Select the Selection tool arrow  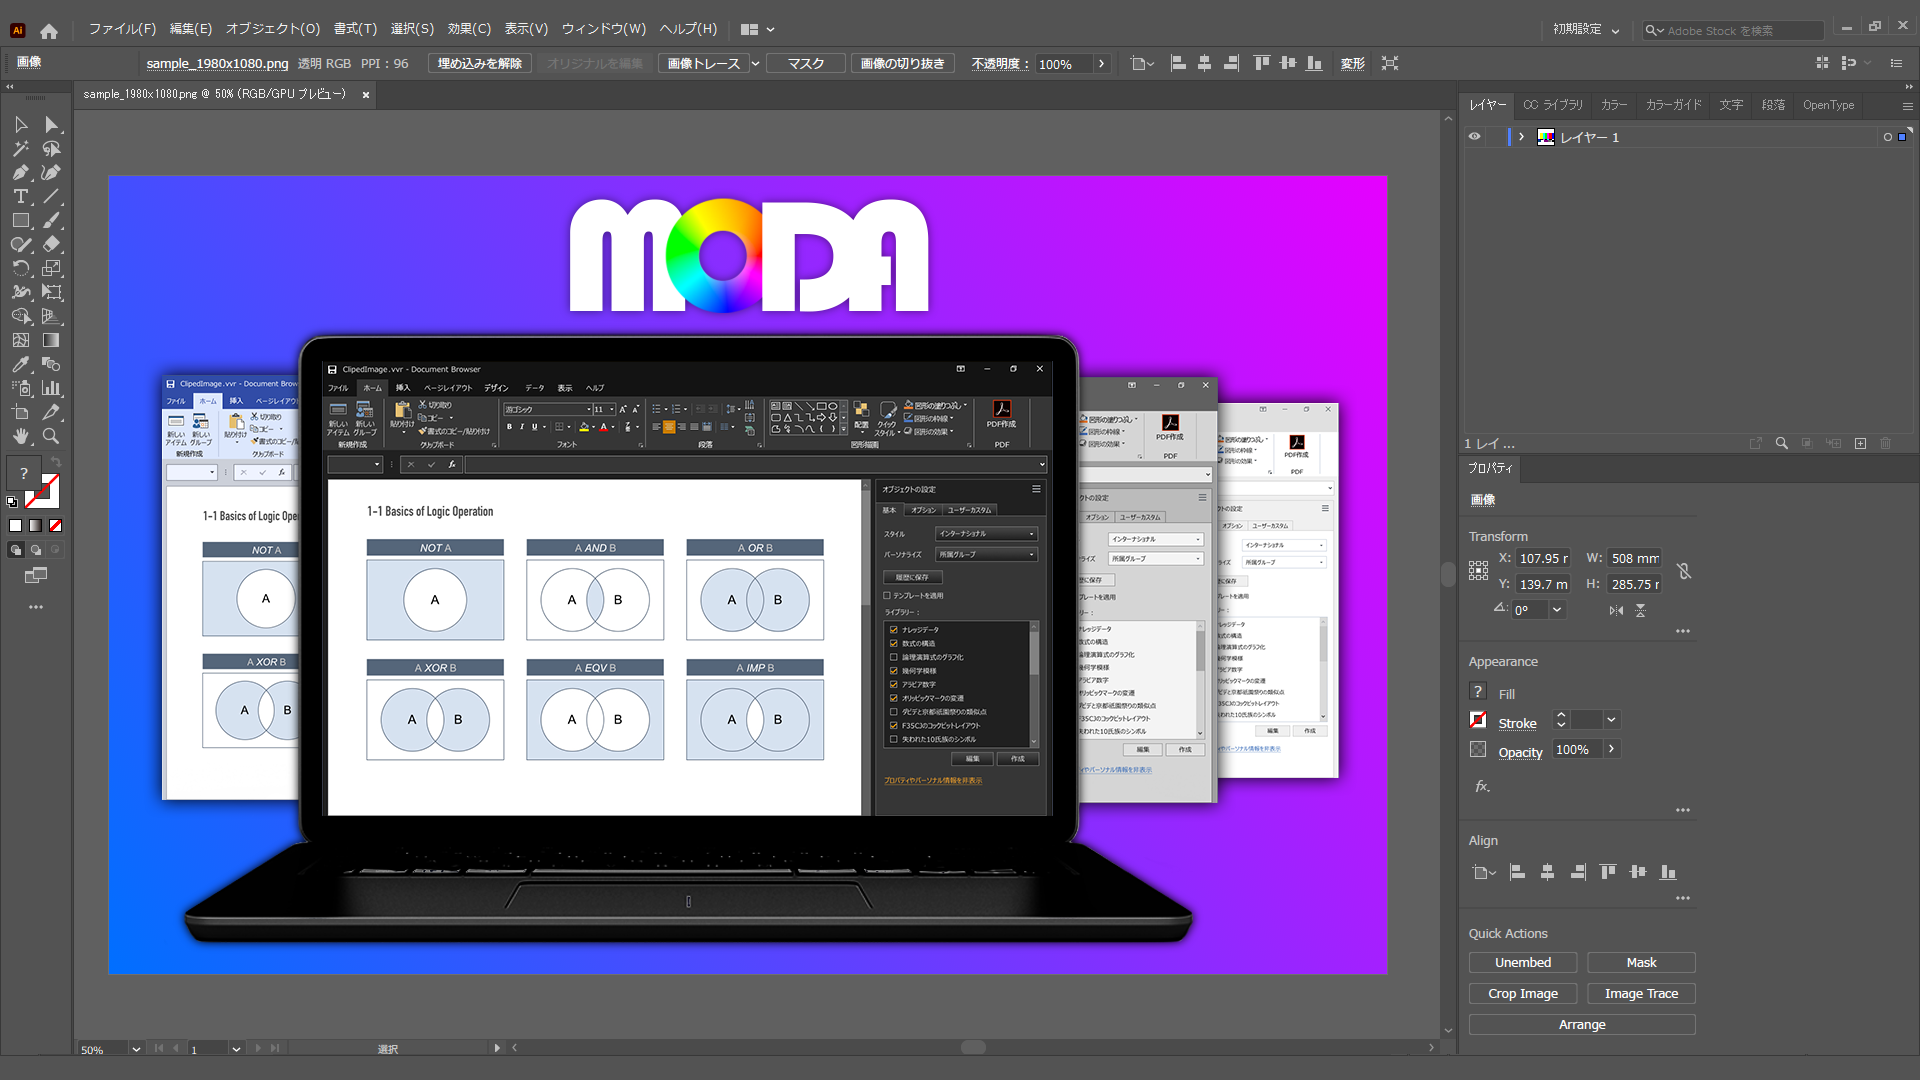21,125
